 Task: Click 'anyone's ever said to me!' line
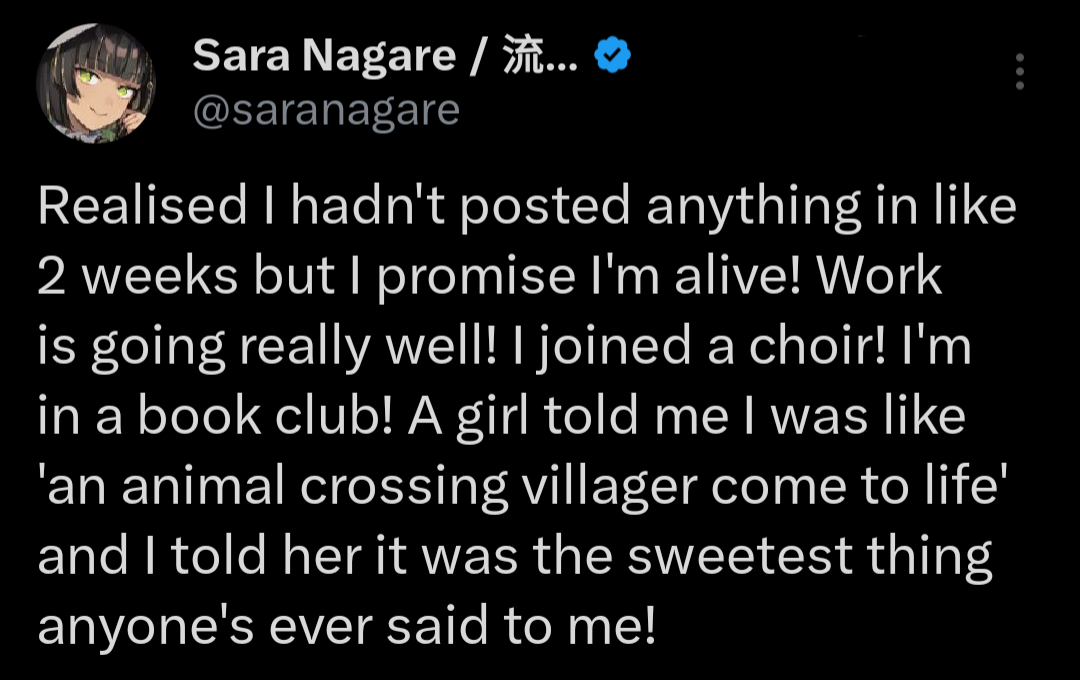click(346, 626)
